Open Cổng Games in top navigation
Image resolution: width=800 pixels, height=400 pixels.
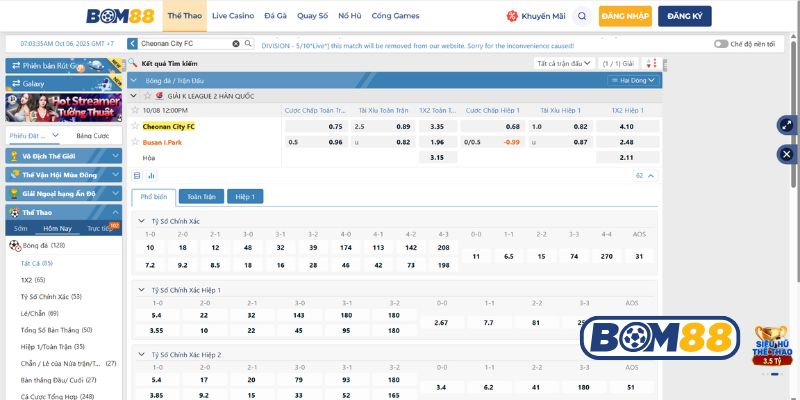click(x=395, y=16)
